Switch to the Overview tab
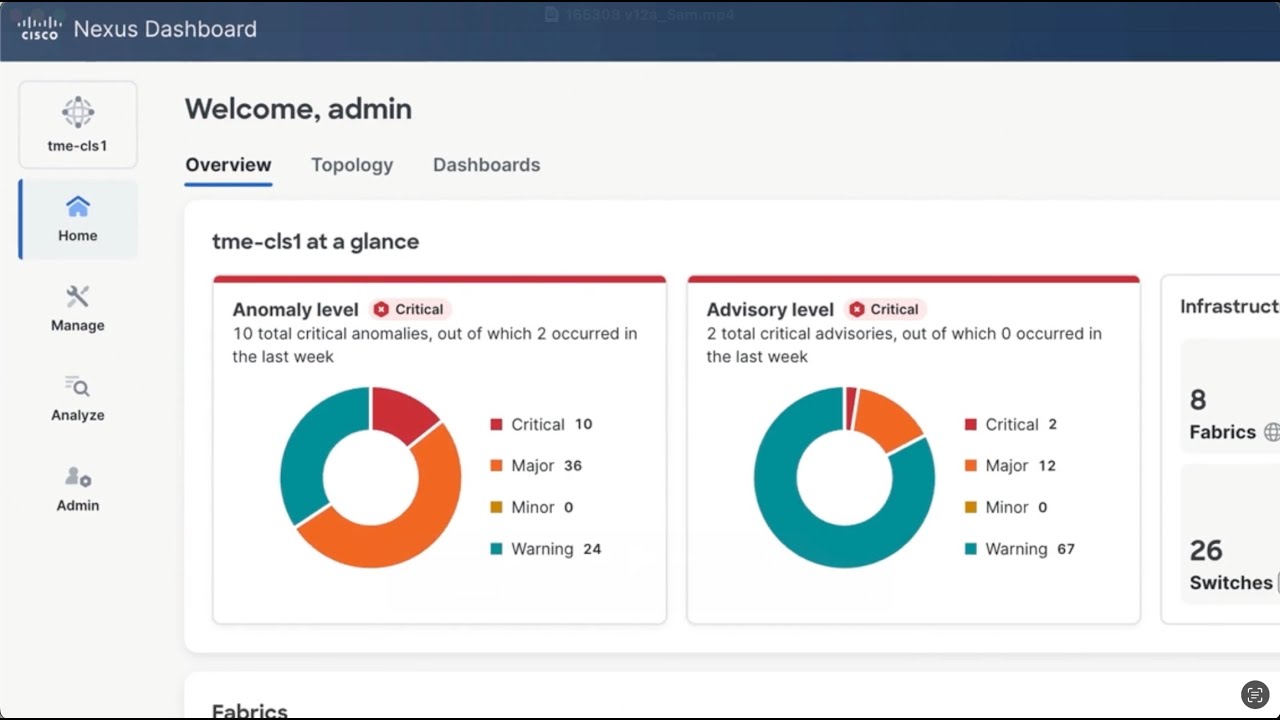Image resolution: width=1280 pixels, height=720 pixels. pyautogui.click(x=228, y=165)
